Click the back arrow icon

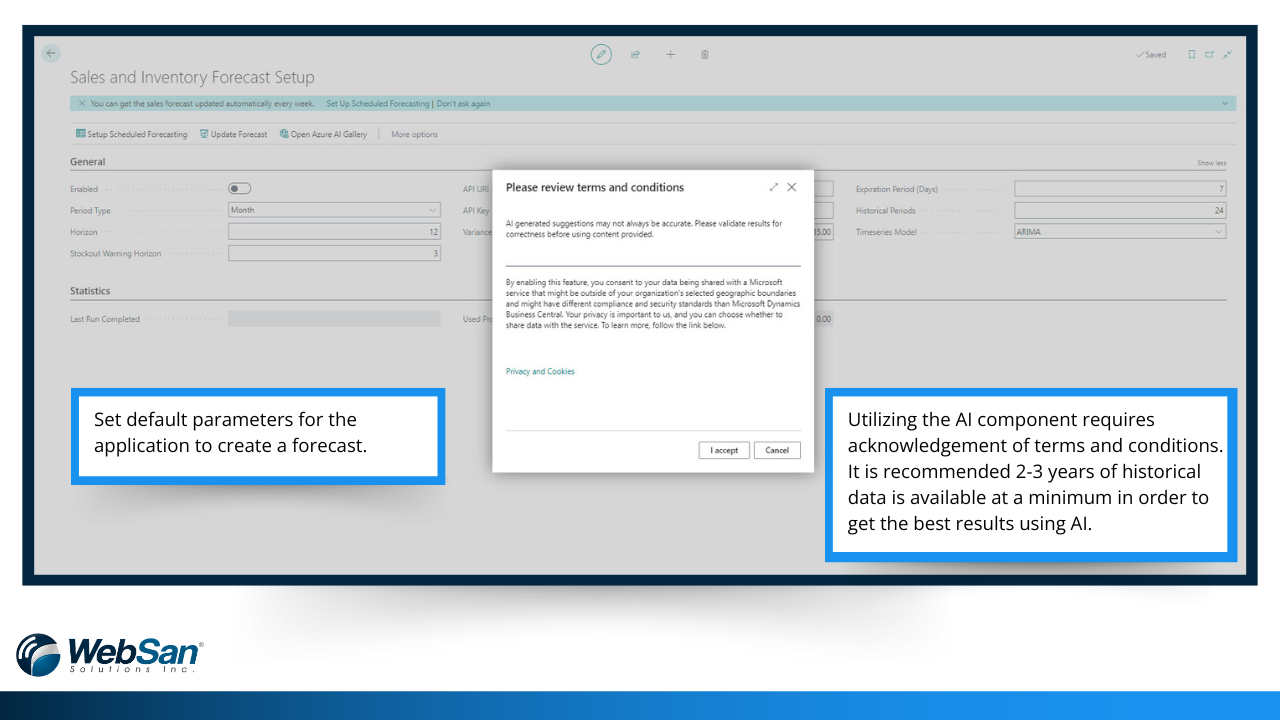52,53
